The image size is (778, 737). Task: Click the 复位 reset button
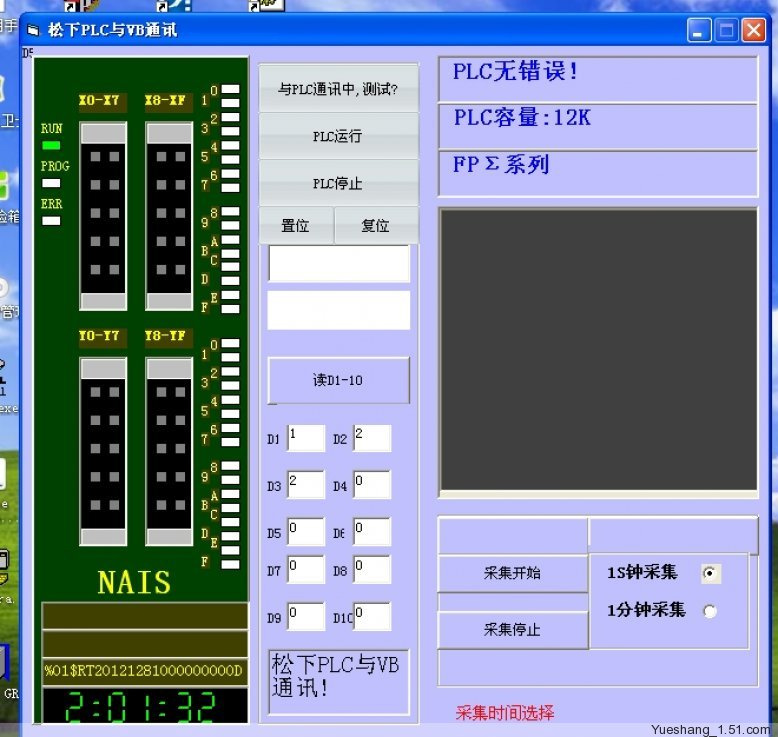click(376, 226)
